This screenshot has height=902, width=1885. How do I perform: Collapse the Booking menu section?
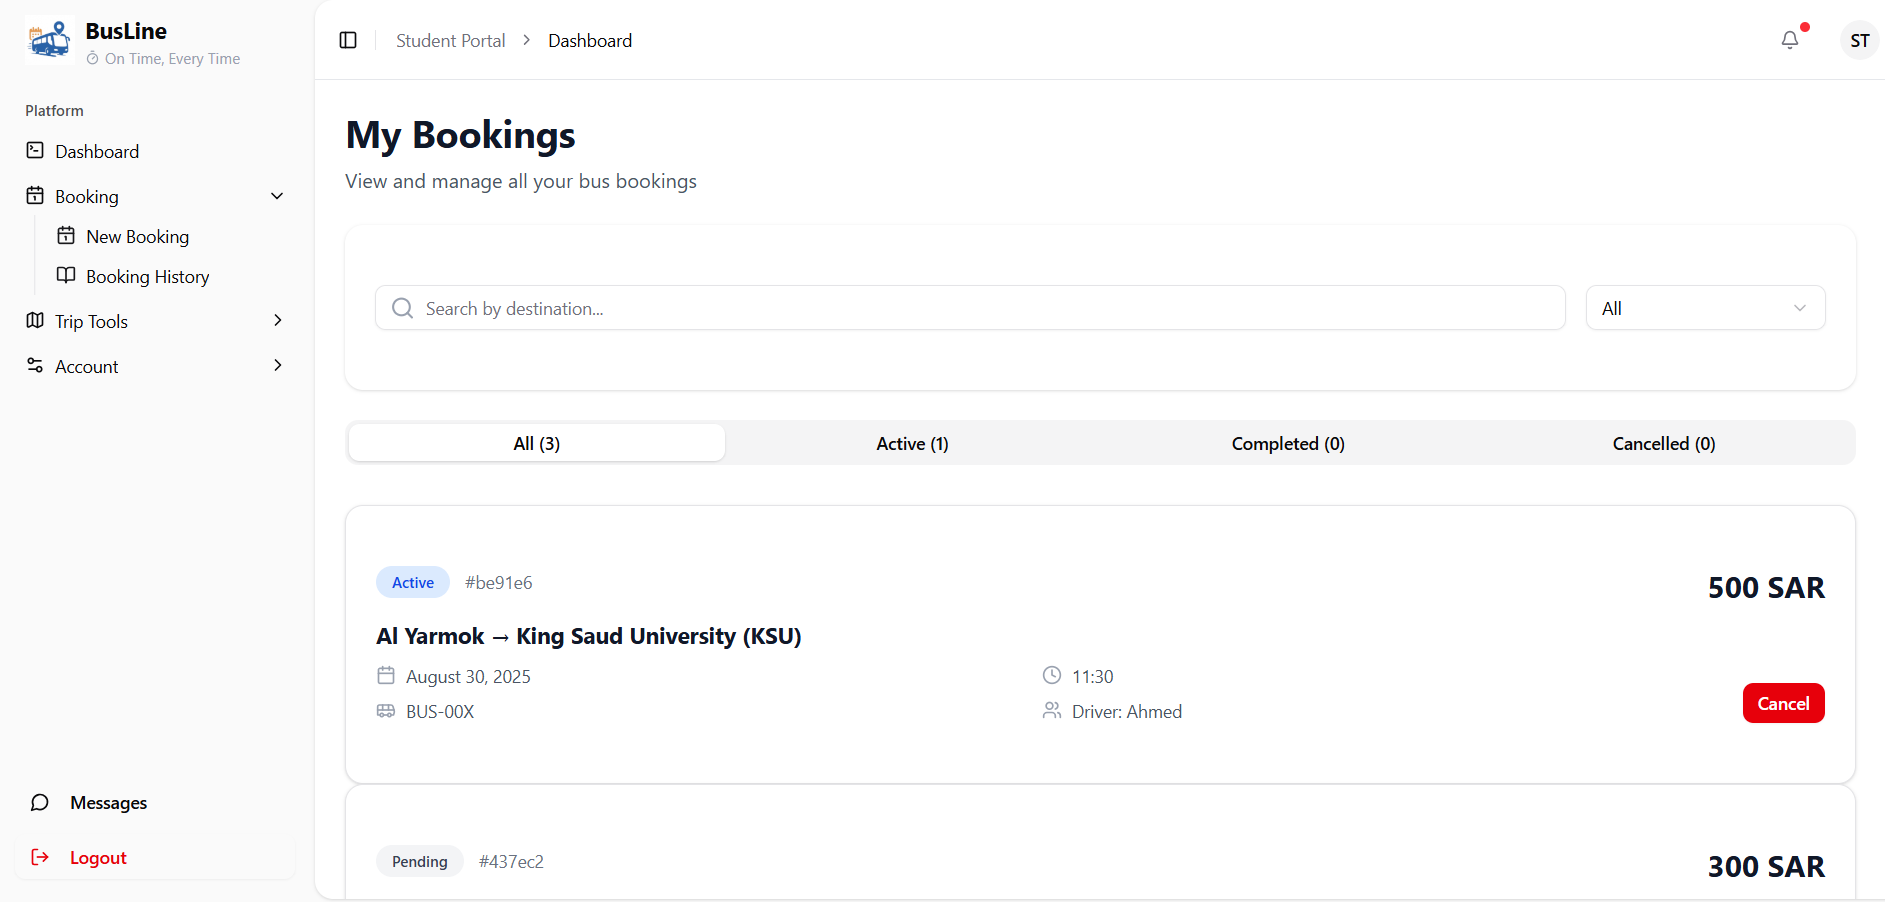pyautogui.click(x=277, y=196)
